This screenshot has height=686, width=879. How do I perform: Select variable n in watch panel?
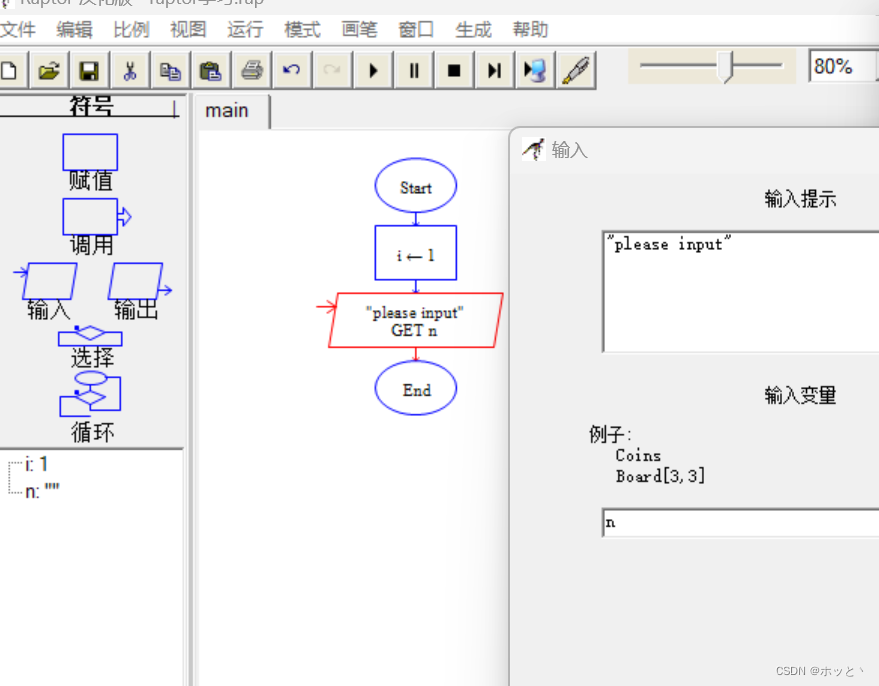coord(42,492)
